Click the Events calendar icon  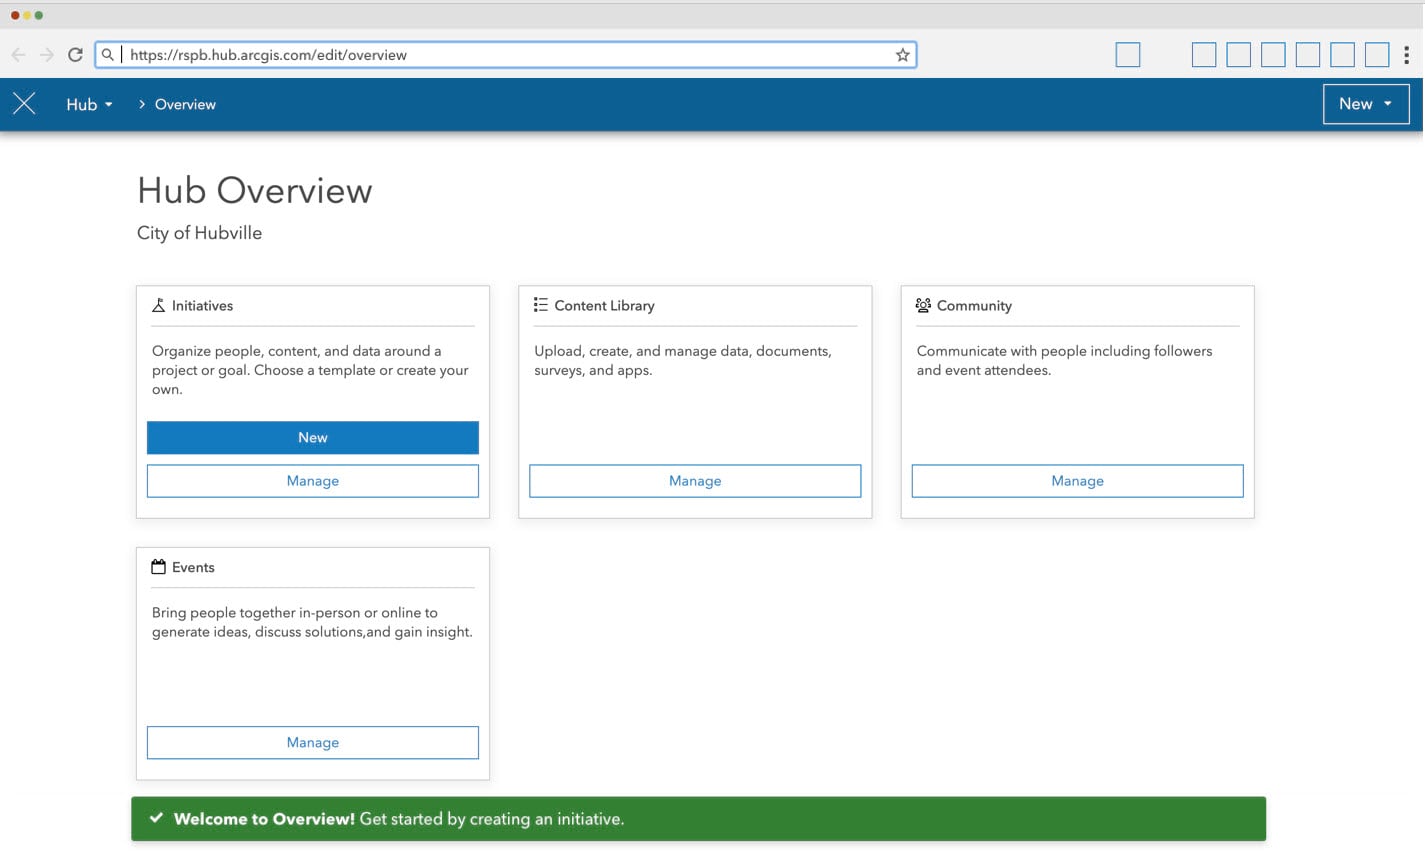158,566
